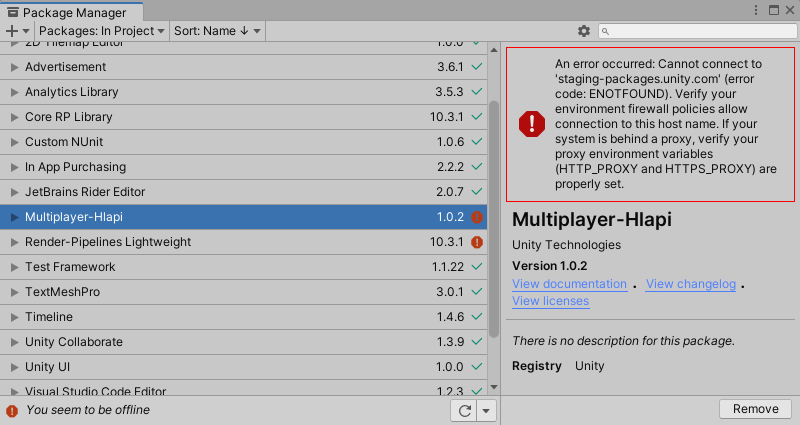Select the TextMeshPro package
This screenshot has width=800, height=425.
pyautogui.click(x=243, y=292)
